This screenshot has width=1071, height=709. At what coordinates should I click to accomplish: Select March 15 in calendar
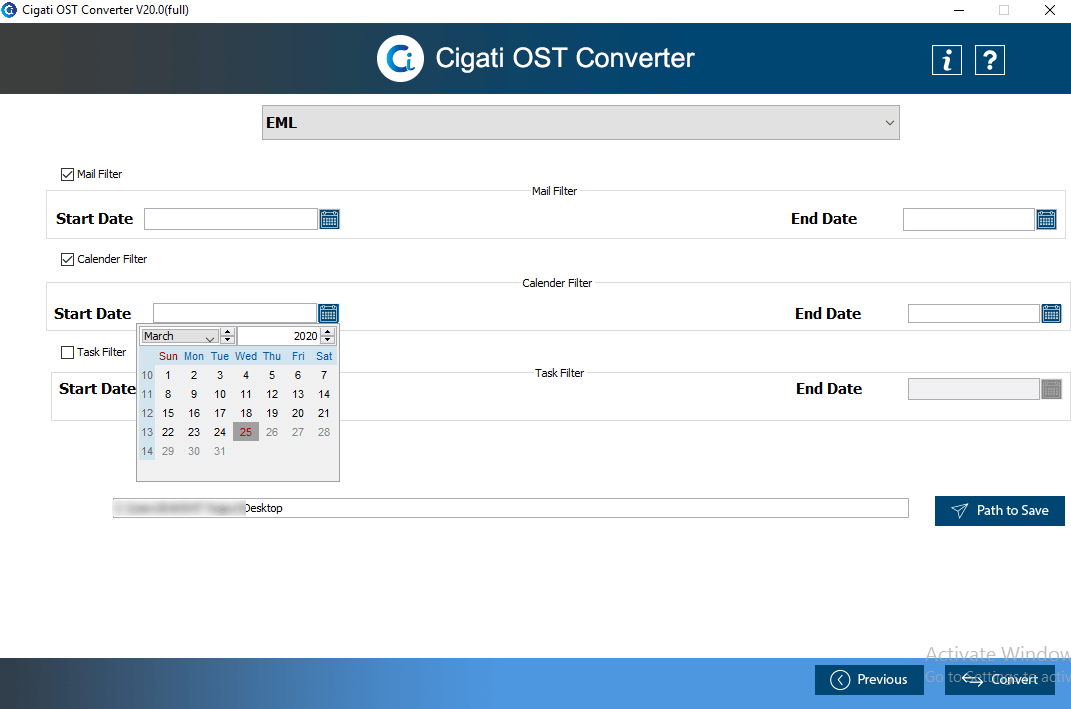tap(168, 413)
